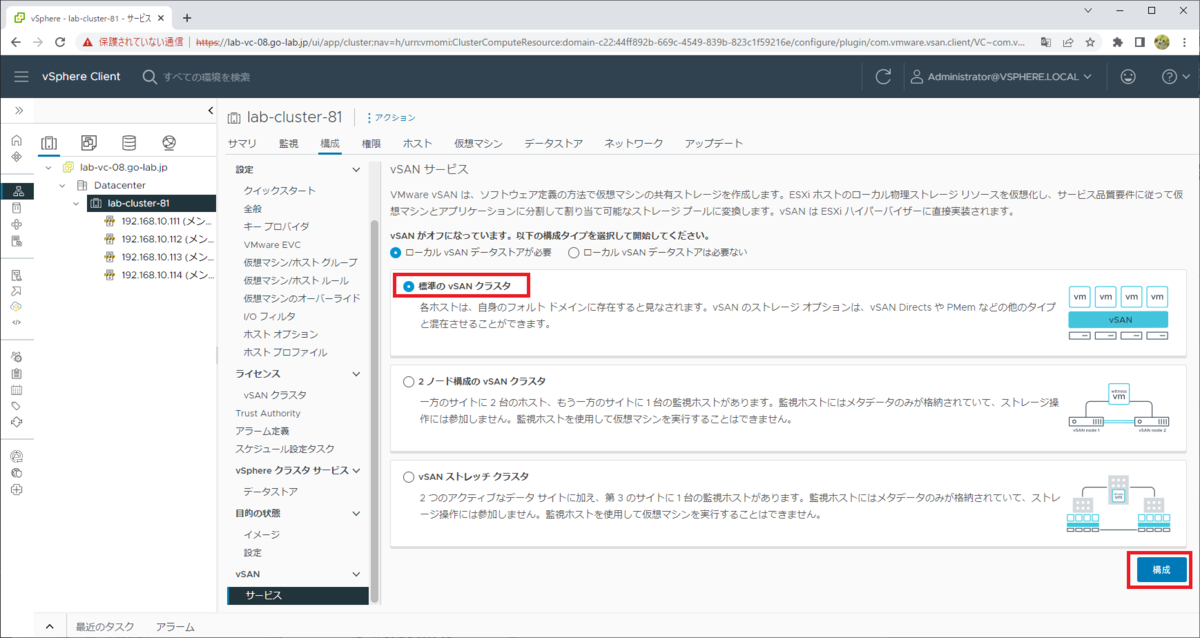
Task: Open Trust Authority settings
Action: coord(268,413)
